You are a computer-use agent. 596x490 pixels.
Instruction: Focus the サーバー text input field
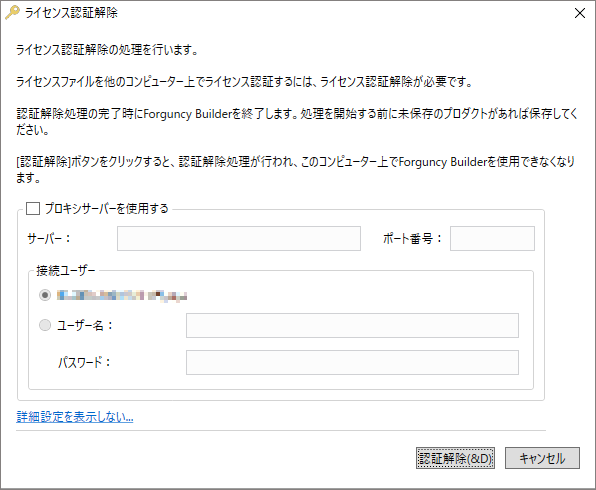pos(239,238)
